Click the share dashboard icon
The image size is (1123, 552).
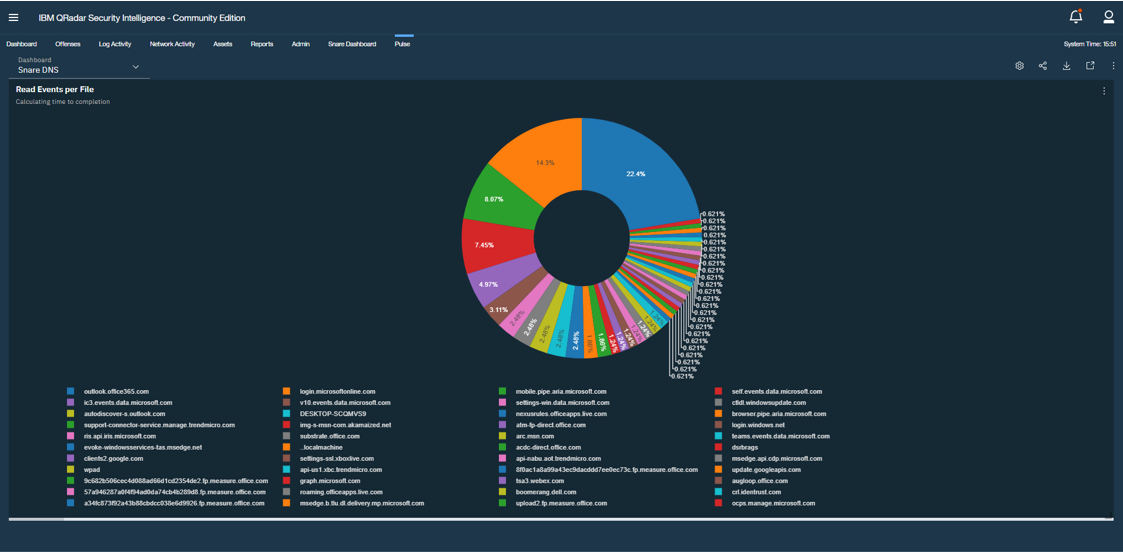point(1043,66)
